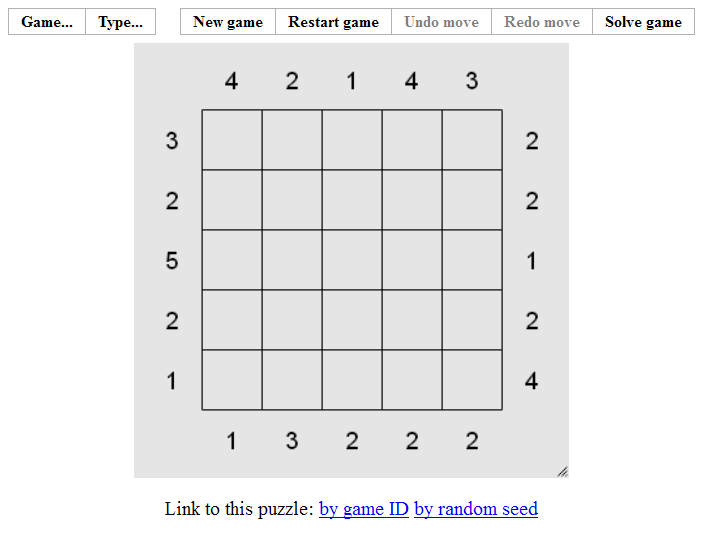Click the Restart game button
Viewport: 703px width, 541px height.
333,22
